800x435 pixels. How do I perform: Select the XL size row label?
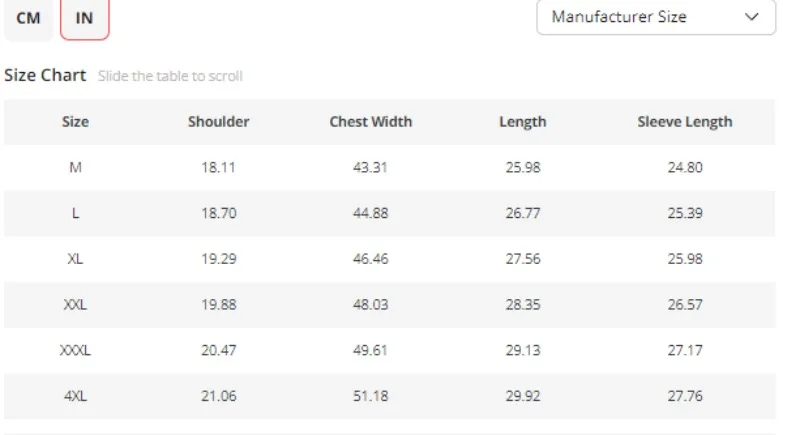(x=76, y=259)
